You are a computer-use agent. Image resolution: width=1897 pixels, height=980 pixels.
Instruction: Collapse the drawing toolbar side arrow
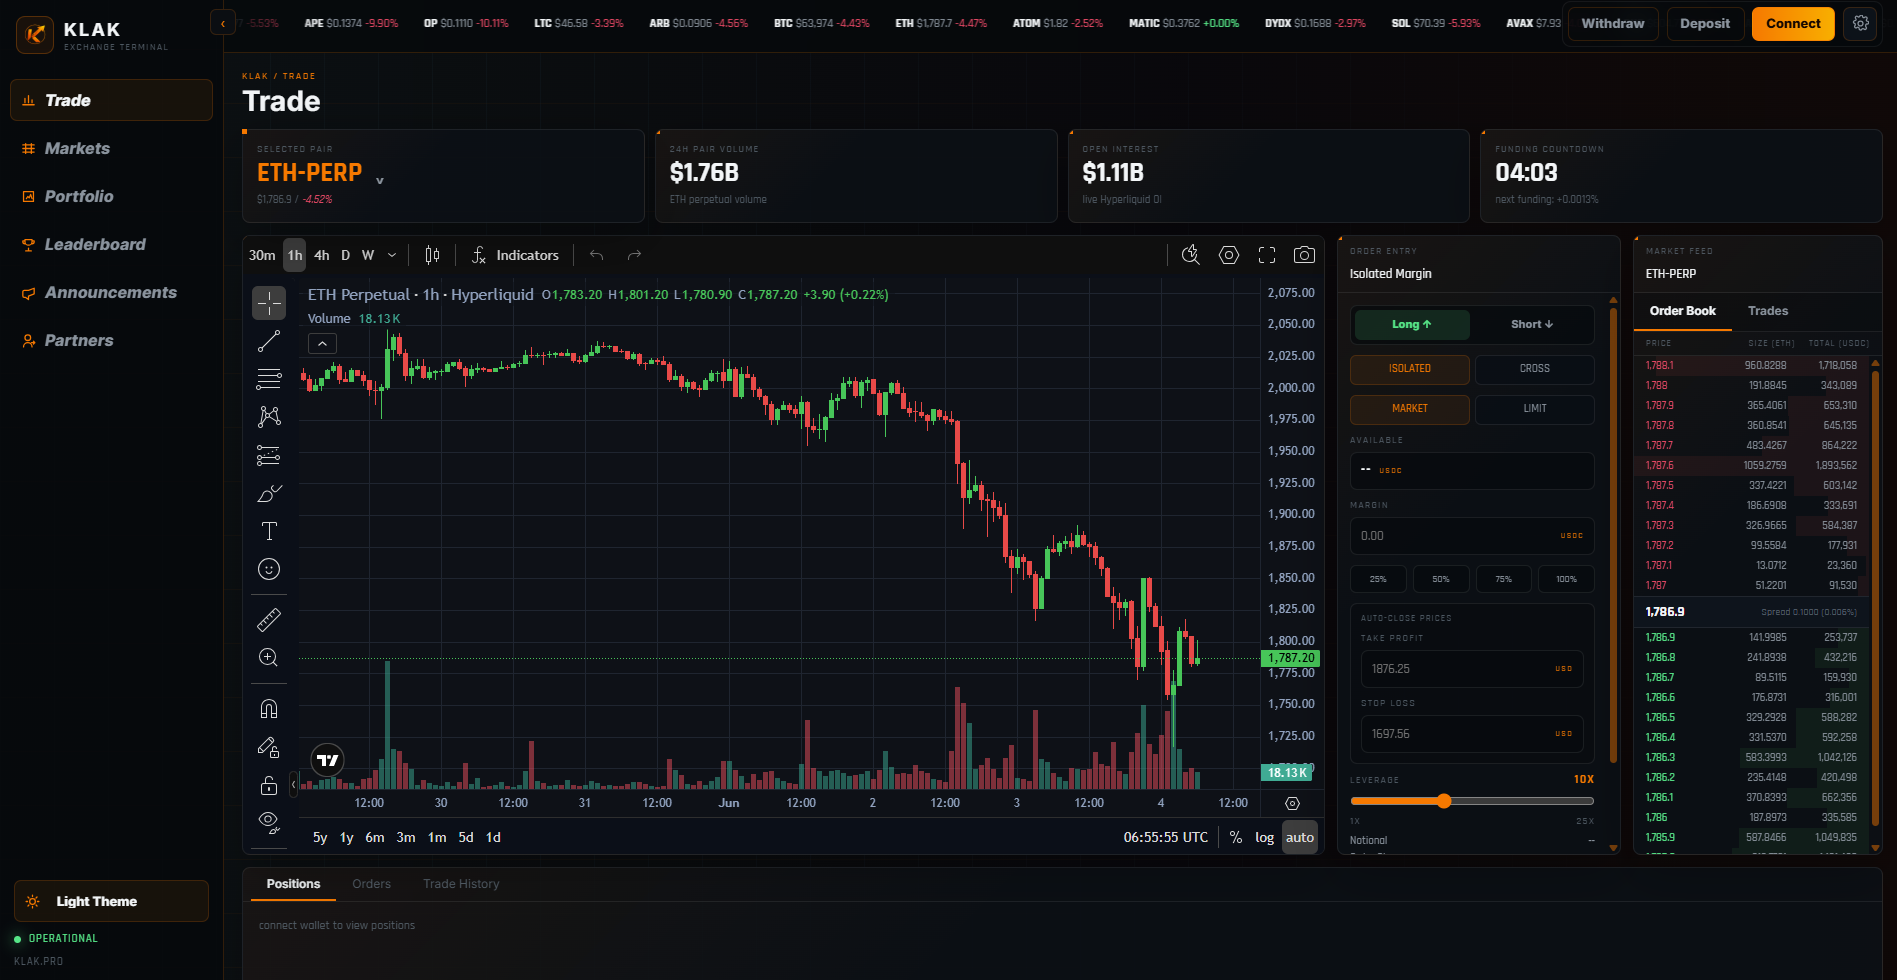(293, 785)
